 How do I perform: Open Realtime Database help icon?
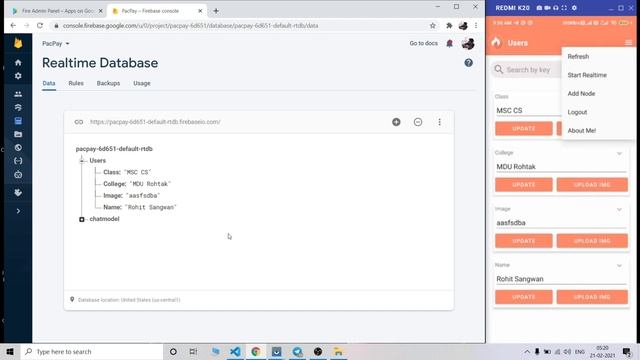[468, 63]
